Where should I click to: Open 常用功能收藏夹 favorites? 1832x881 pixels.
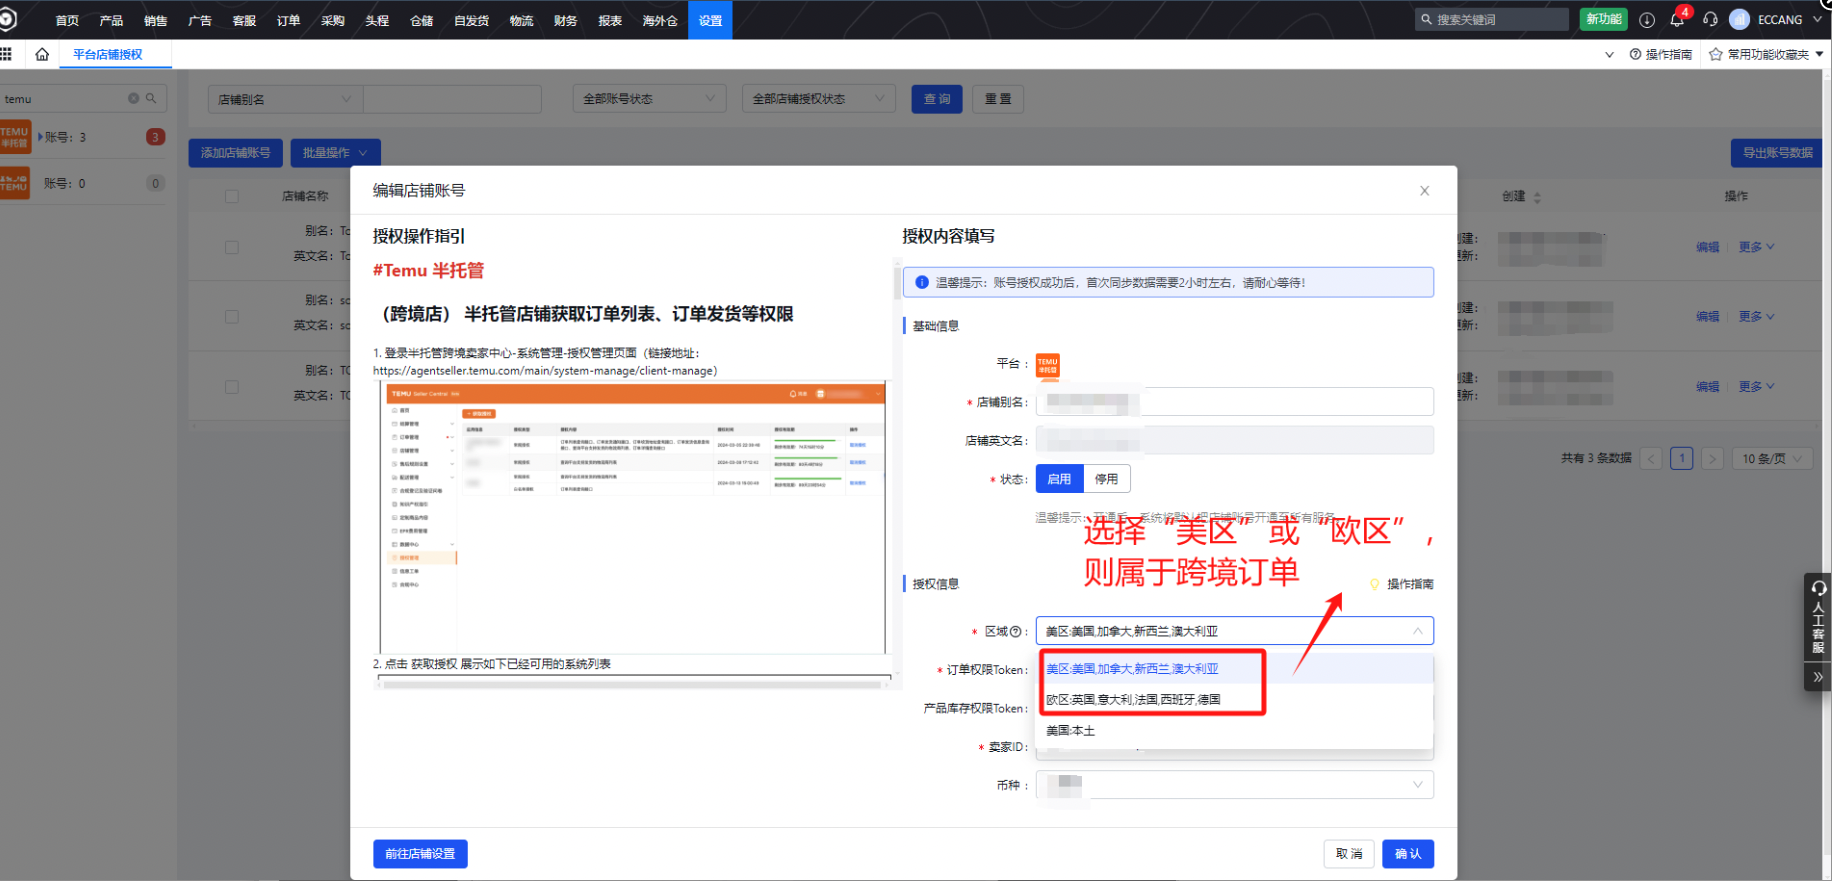pos(1766,54)
